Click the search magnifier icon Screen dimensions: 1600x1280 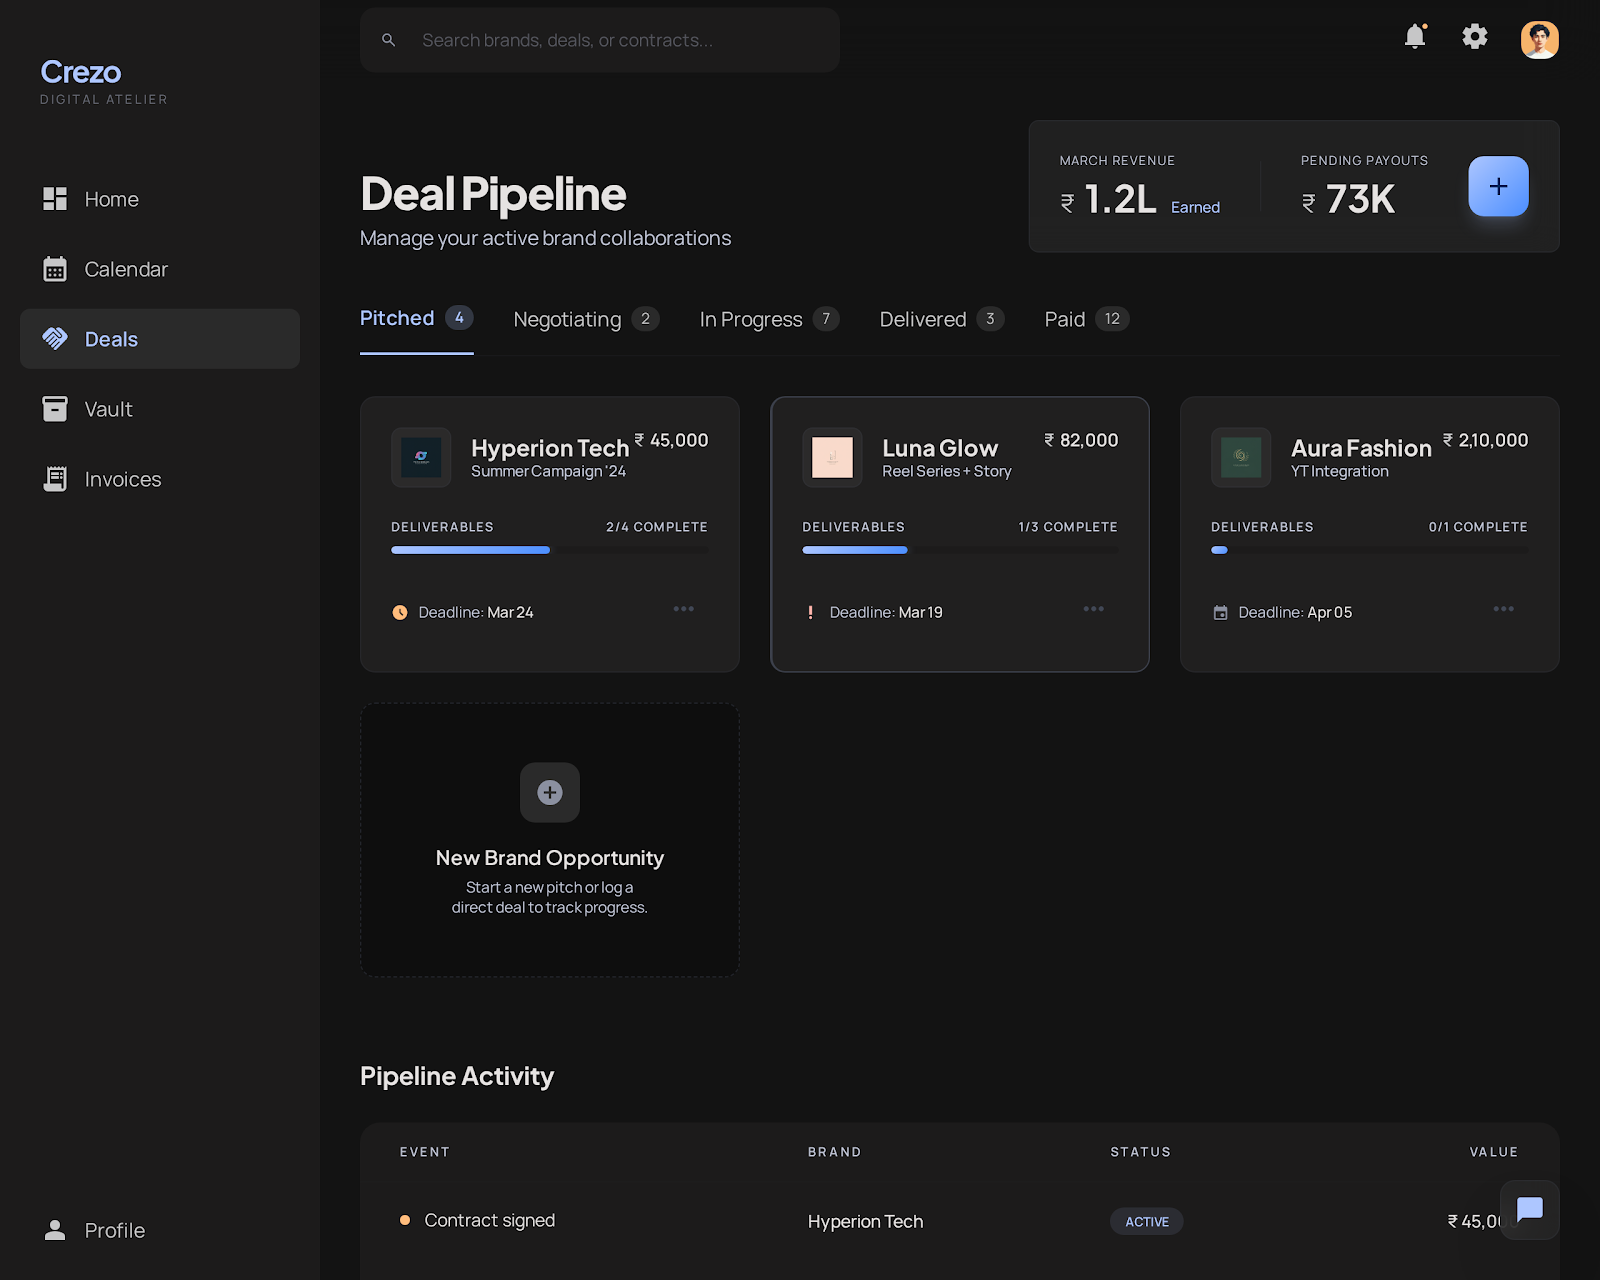[x=389, y=40]
